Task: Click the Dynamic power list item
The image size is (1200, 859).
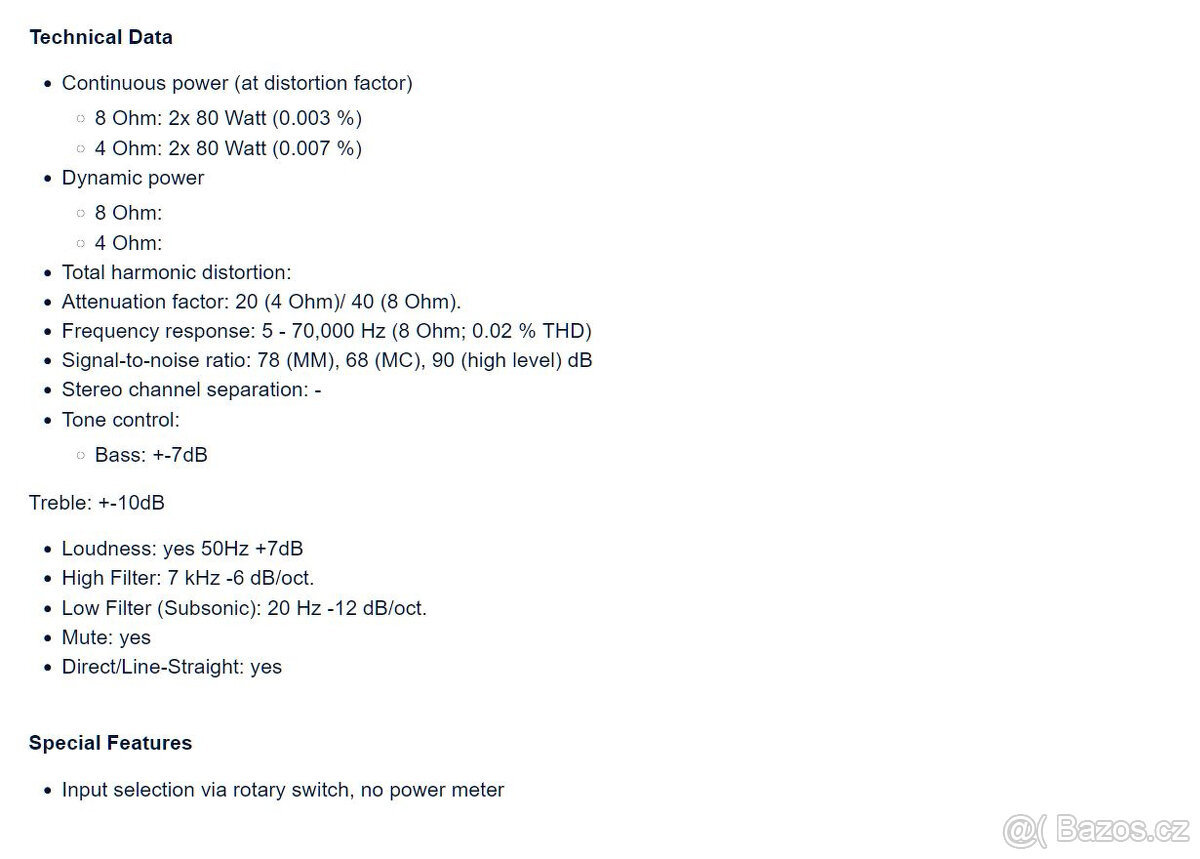Action: 133,178
